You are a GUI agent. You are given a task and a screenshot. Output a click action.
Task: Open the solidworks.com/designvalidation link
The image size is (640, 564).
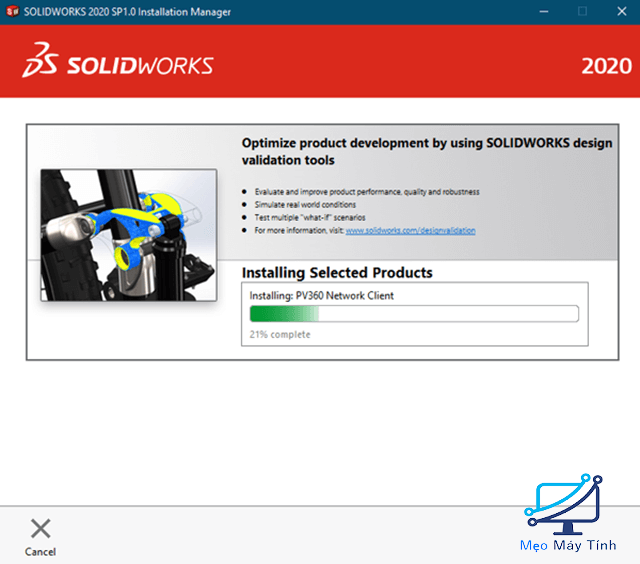410,231
